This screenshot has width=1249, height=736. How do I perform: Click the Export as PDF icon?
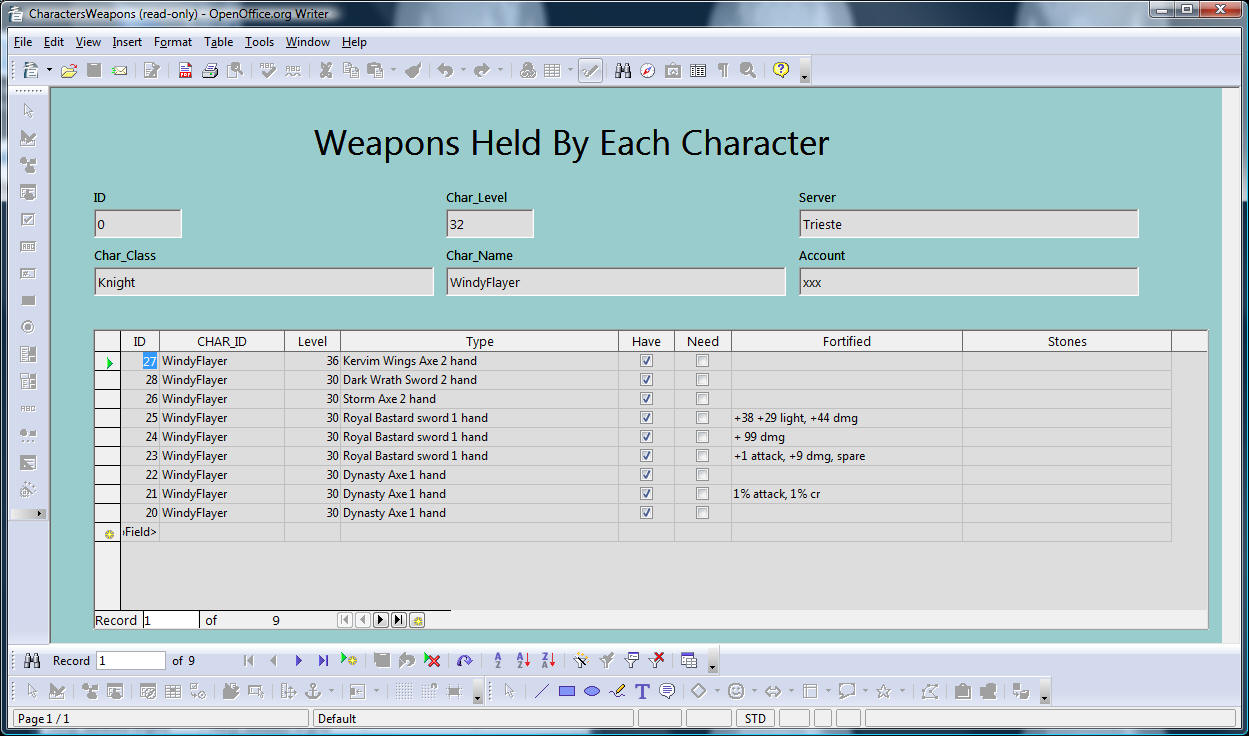(185, 70)
